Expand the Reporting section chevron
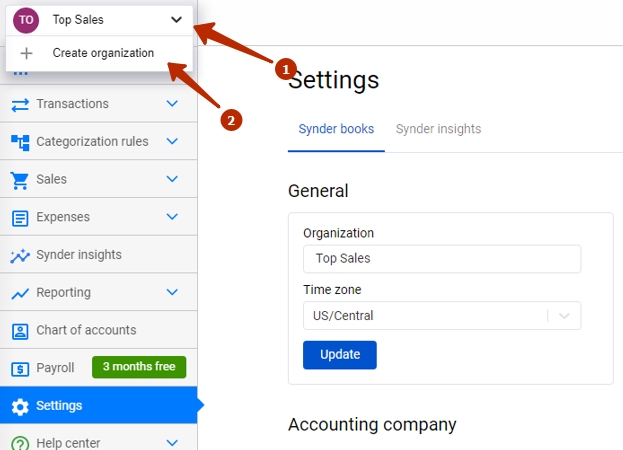The height and width of the screenshot is (450, 623). pos(172,292)
